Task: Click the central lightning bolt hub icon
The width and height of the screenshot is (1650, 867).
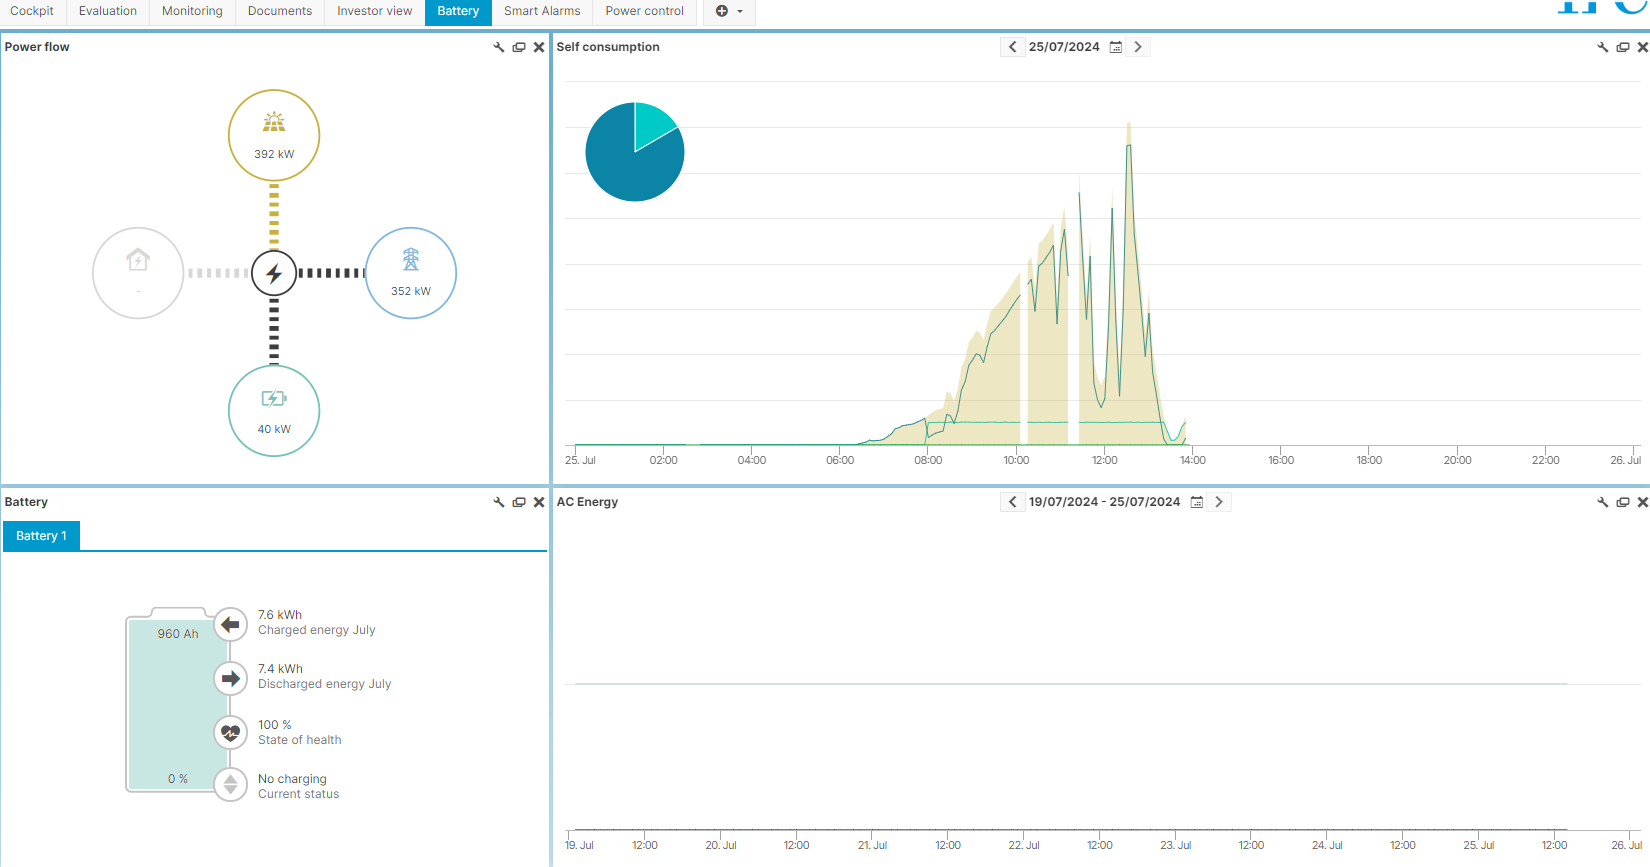Action: point(274,273)
